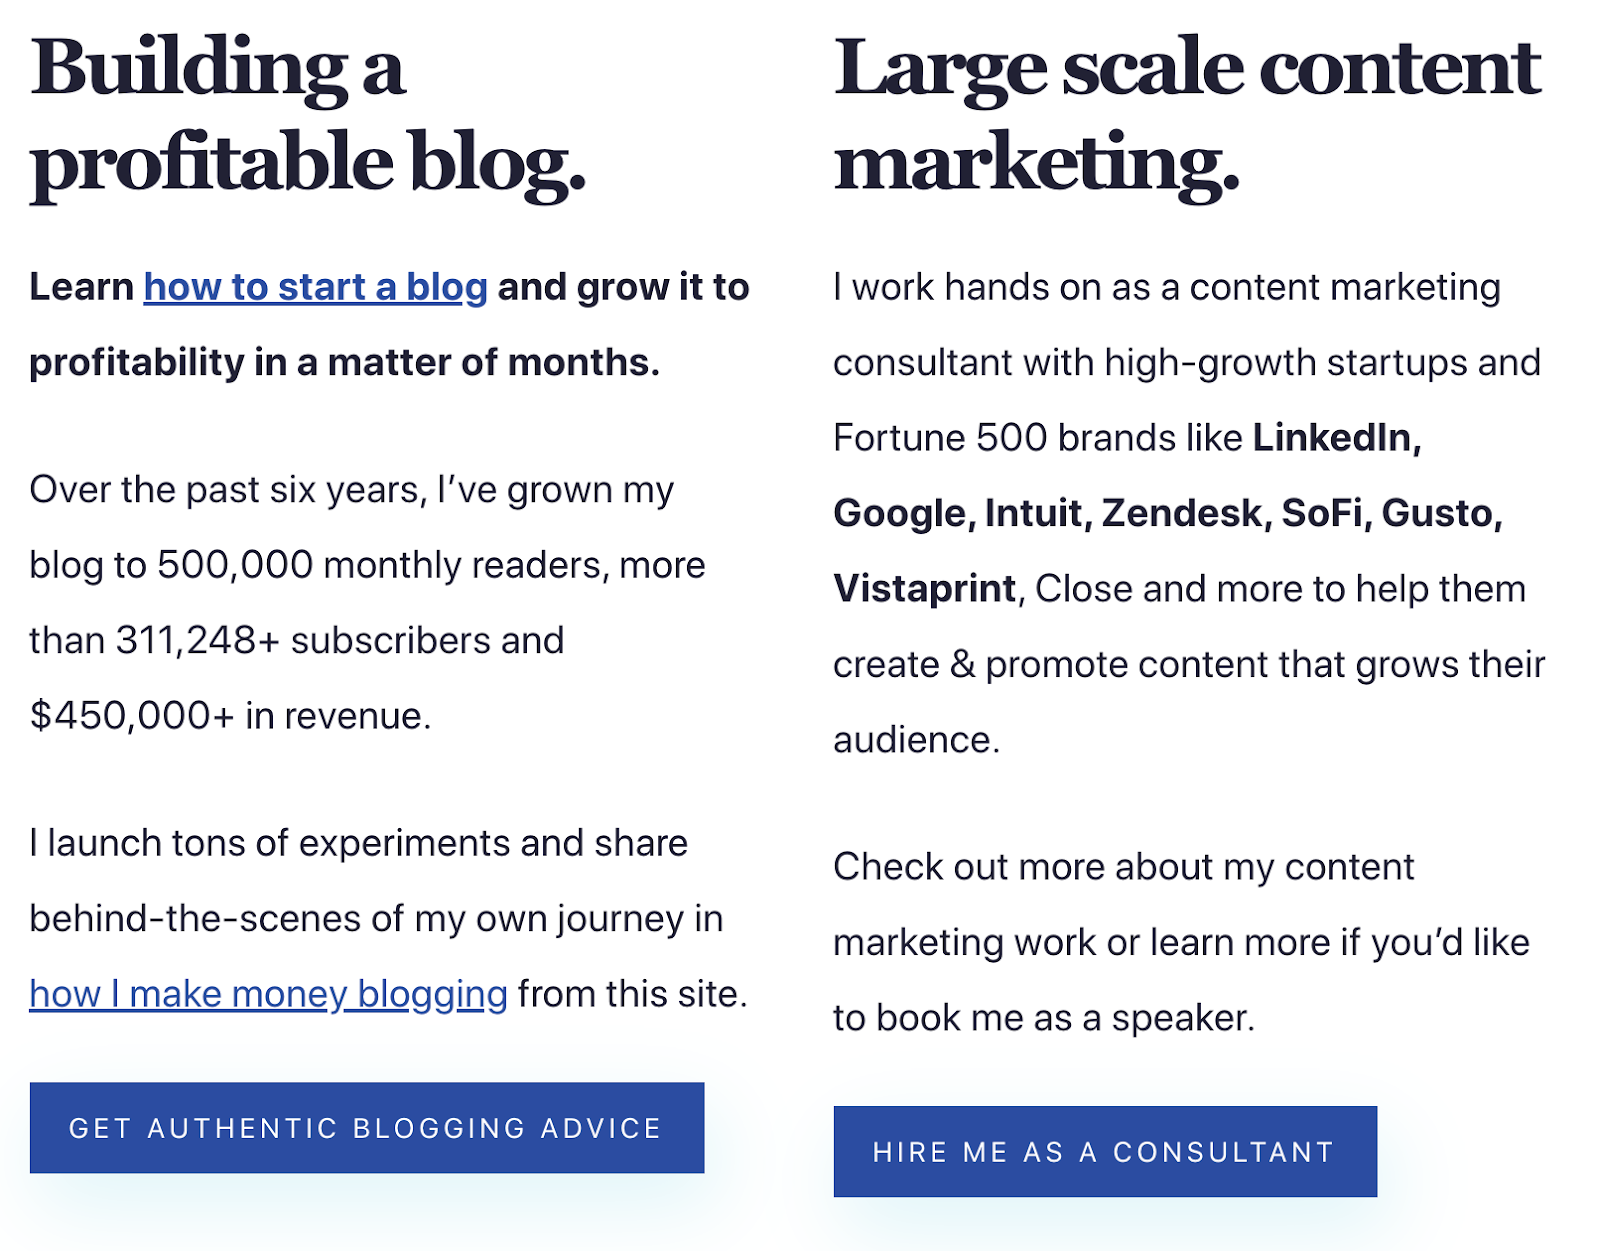Image resolution: width=1600 pixels, height=1251 pixels.
Task: Click the "$450,000+ in revenue" text
Action: tap(230, 717)
